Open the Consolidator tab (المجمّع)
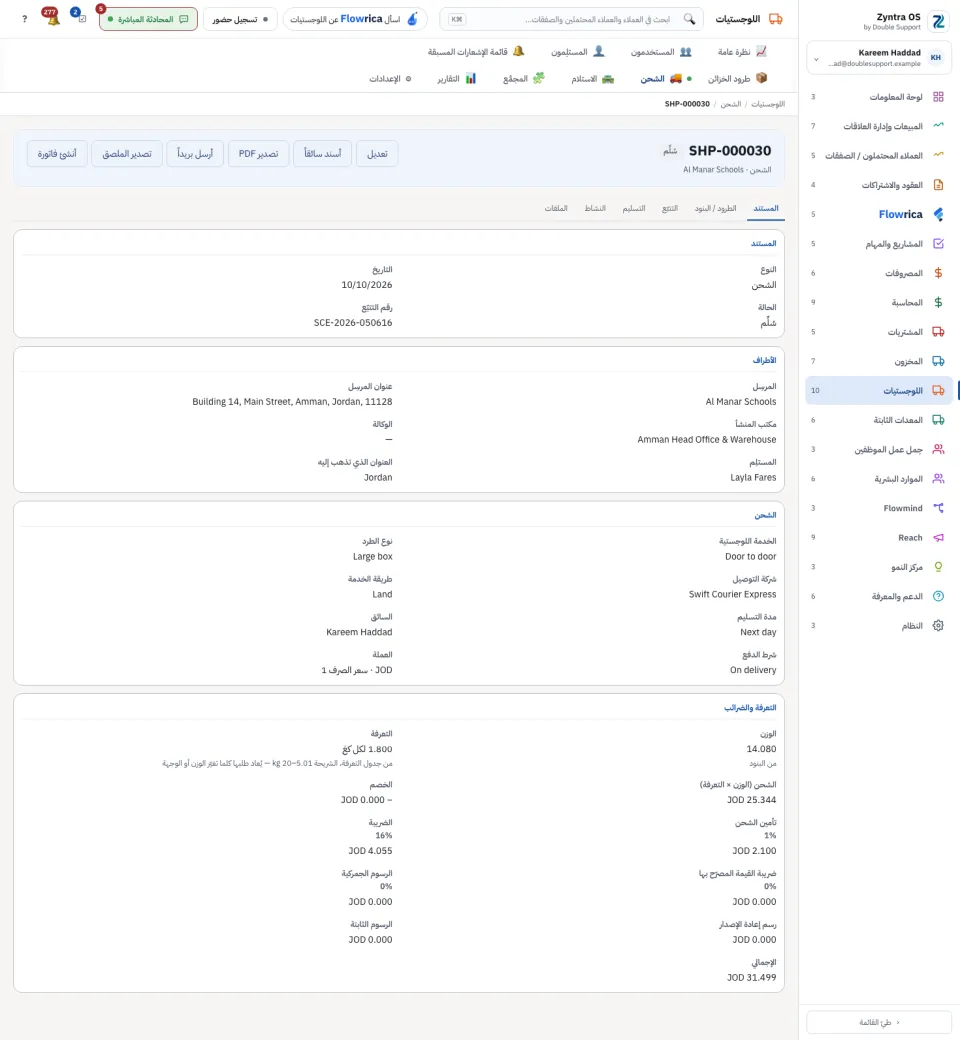 click(x=523, y=78)
